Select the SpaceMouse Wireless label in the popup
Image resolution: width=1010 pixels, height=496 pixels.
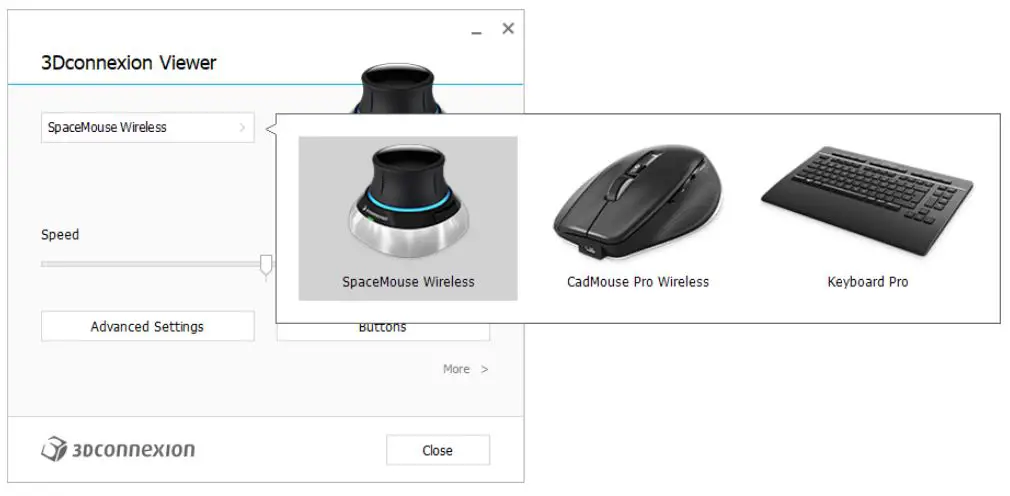point(408,281)
